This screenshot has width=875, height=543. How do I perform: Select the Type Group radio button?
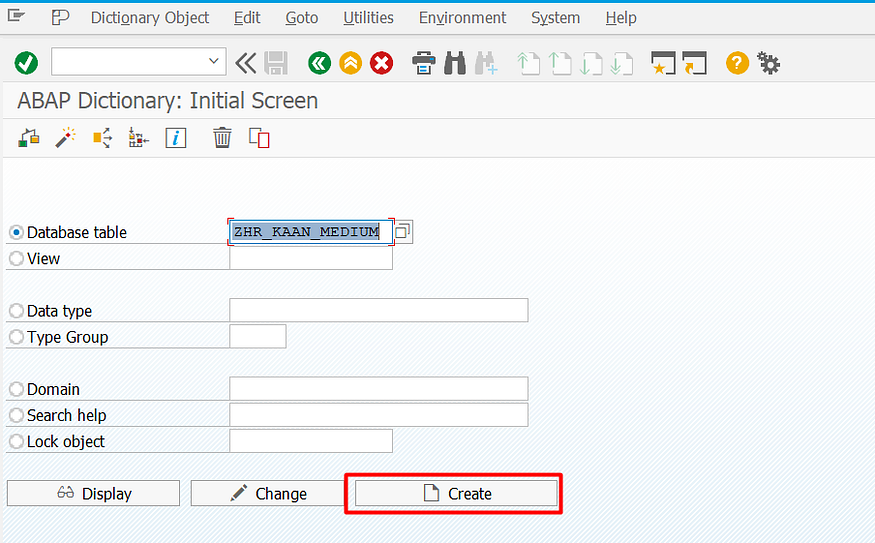coord(16,337)
